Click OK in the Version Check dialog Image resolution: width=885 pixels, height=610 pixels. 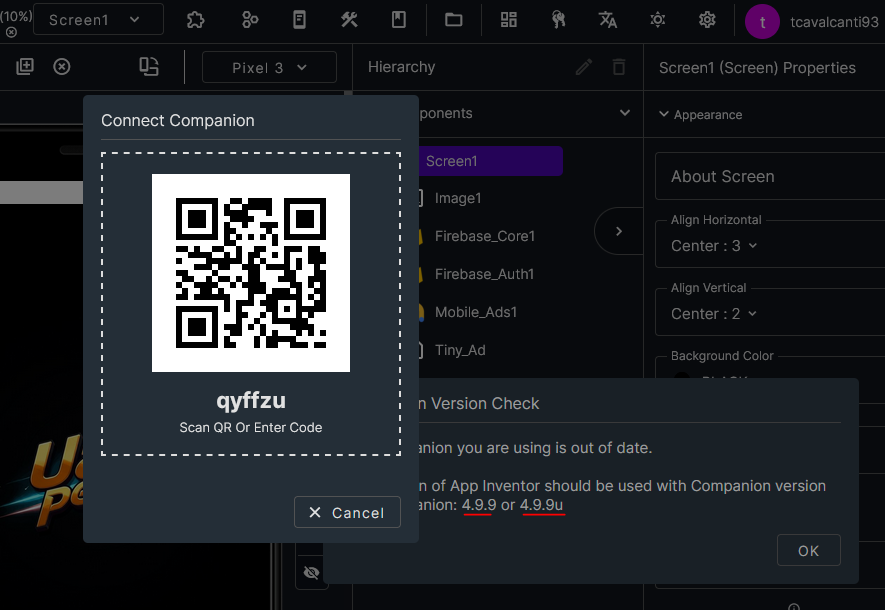coord(808,550)
